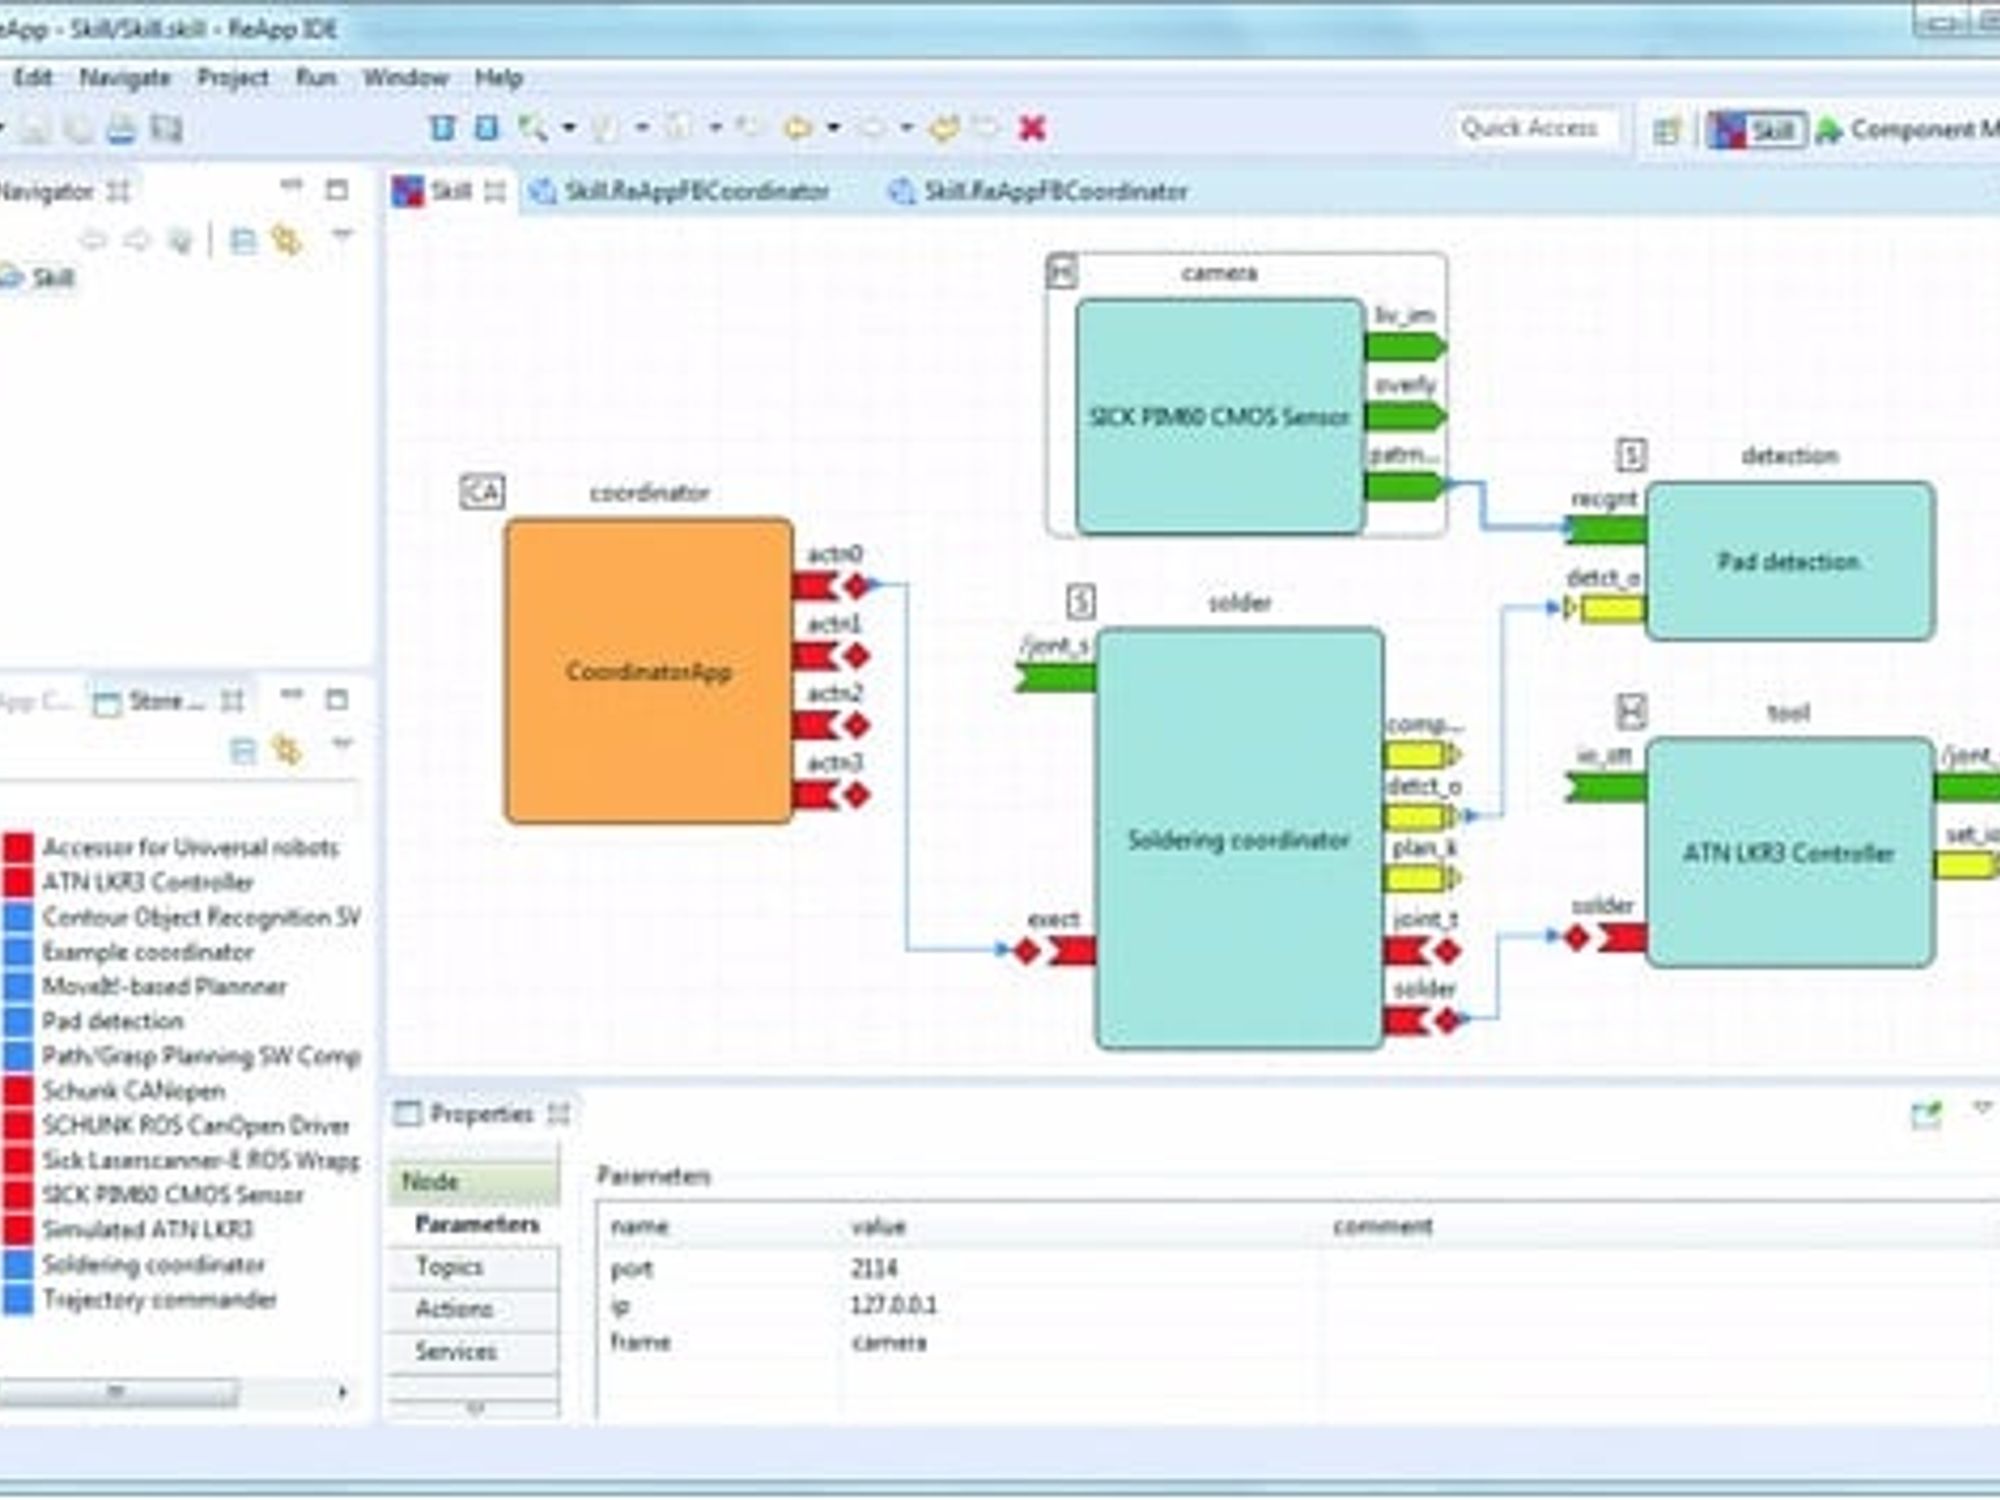
Task: Open the Skill perspective button
Action: coord(1757,129)
